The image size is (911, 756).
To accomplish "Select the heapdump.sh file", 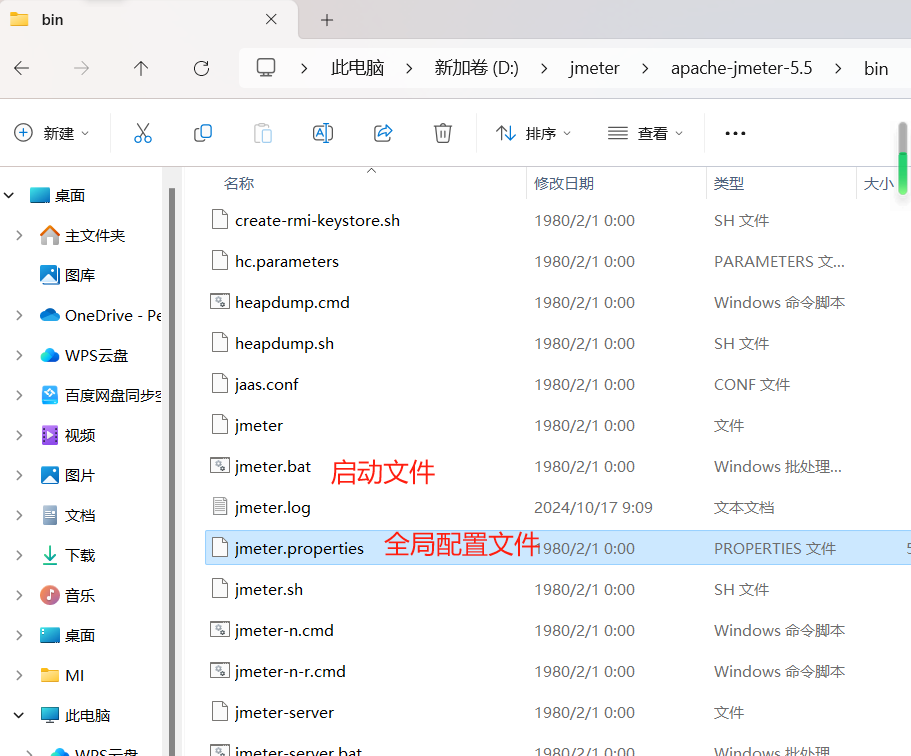I will point(284,343).
